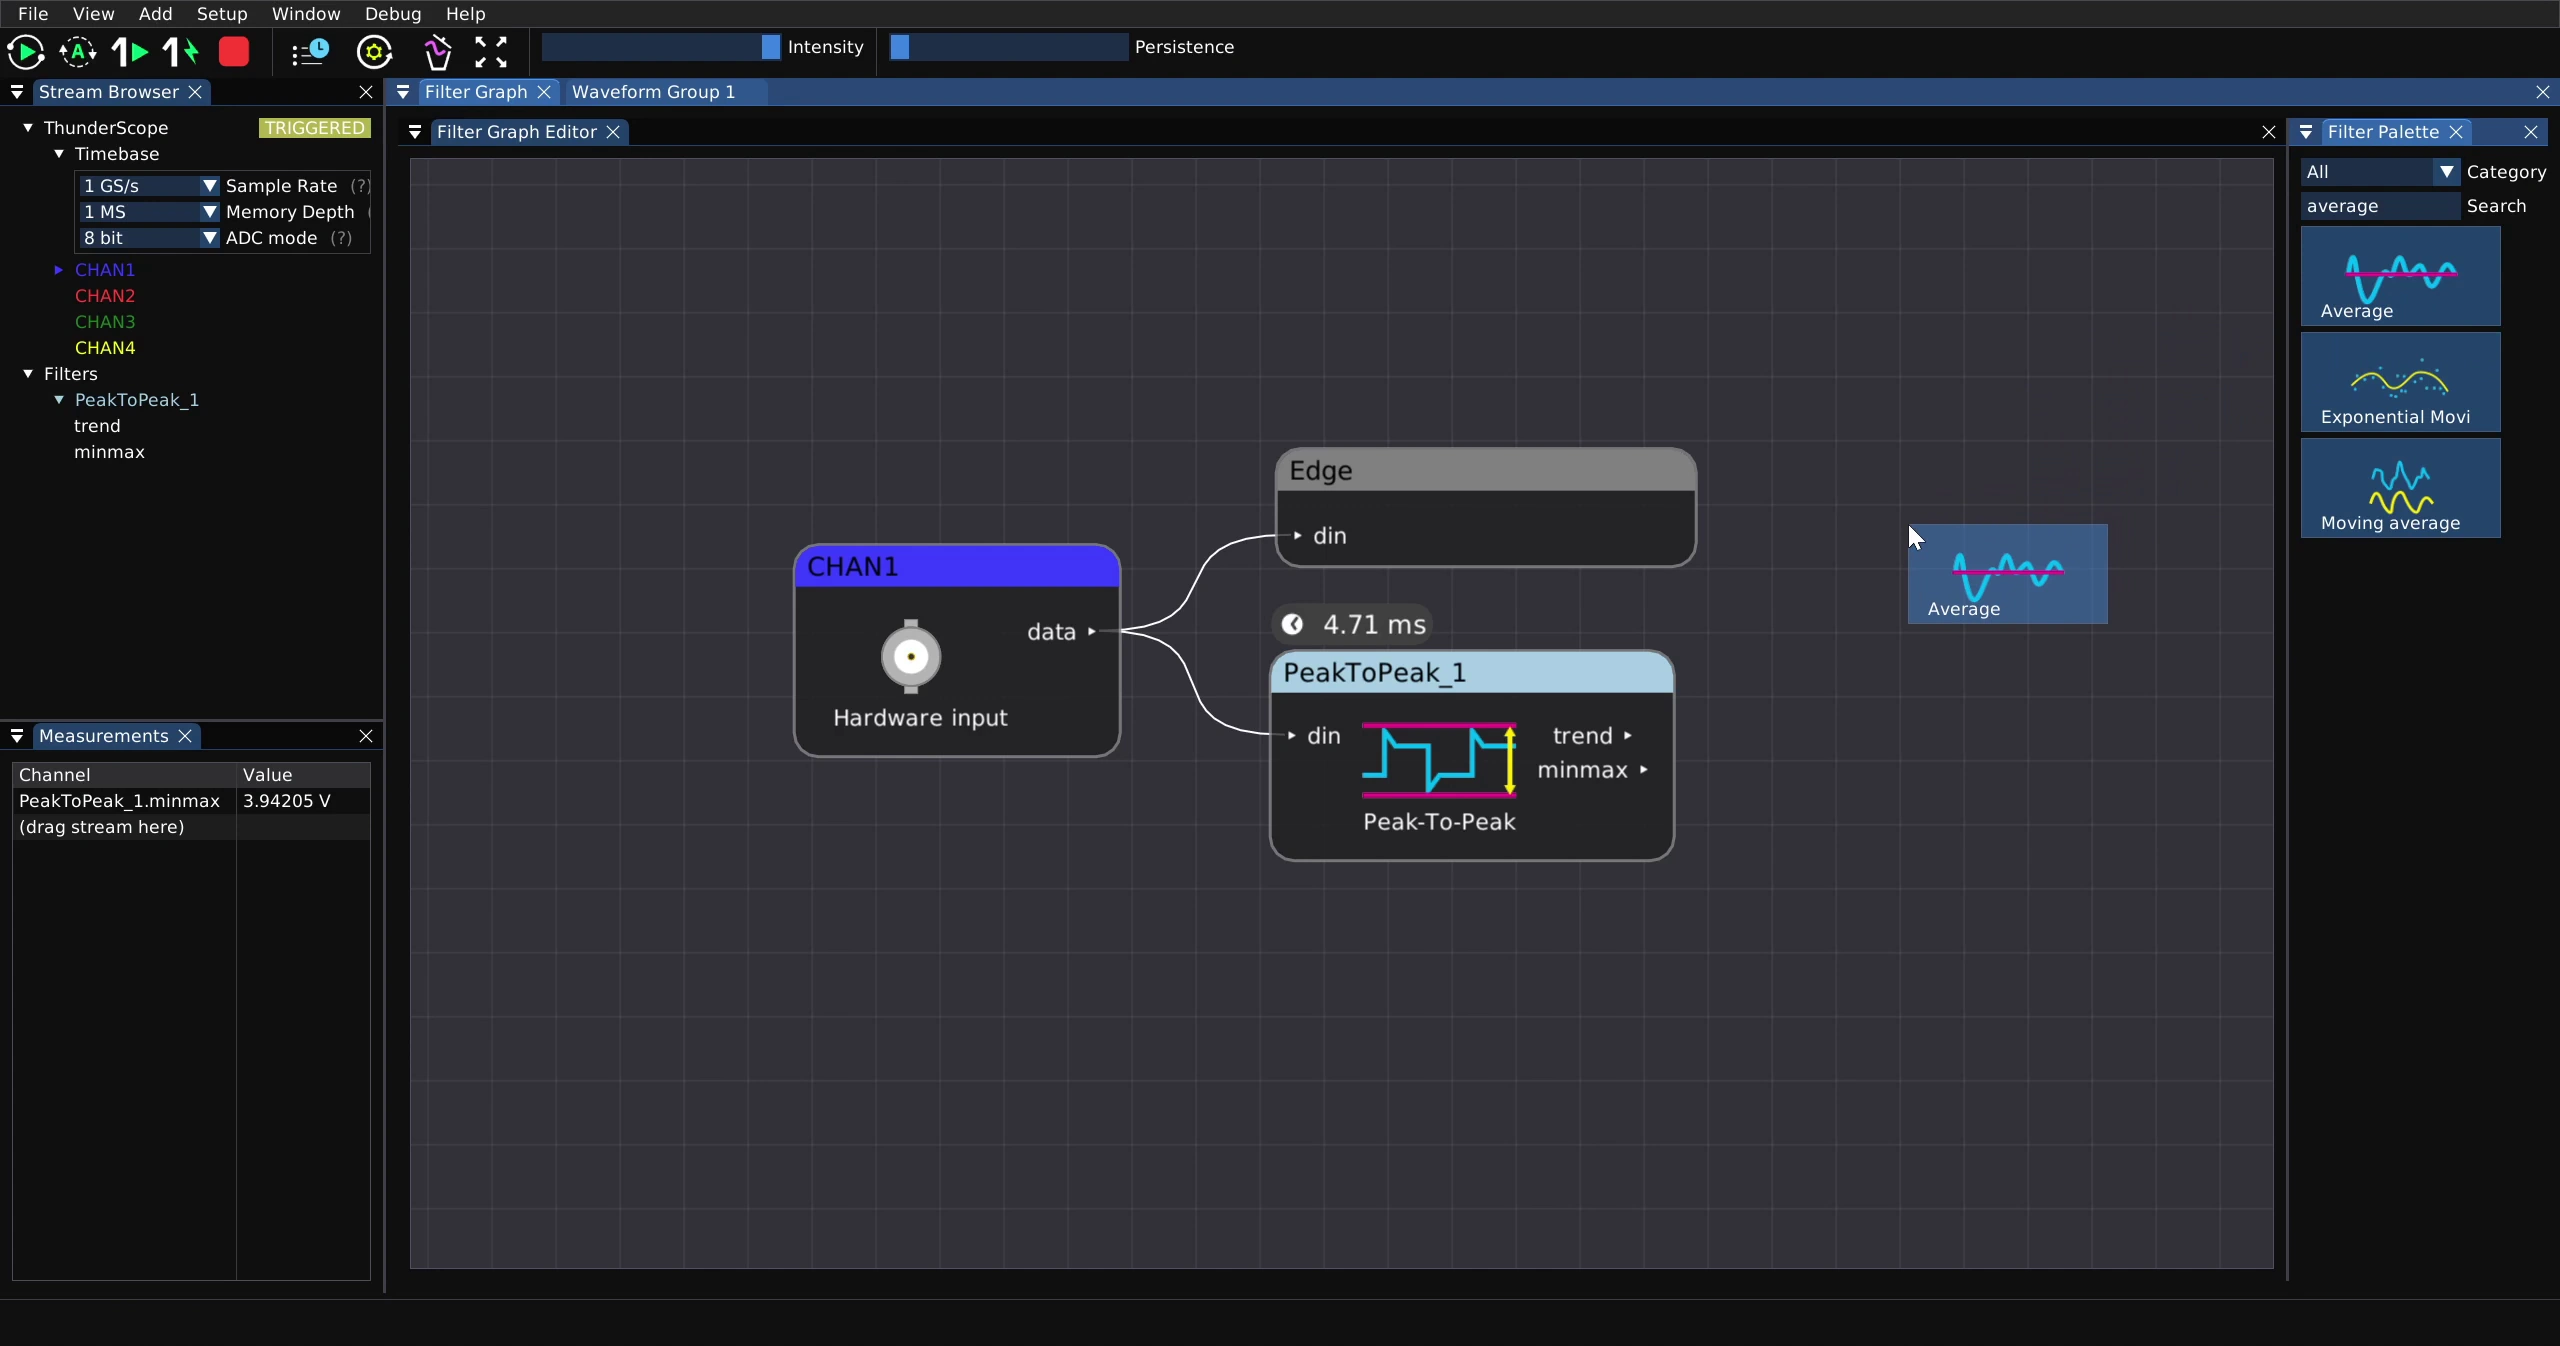
Task: Click the single trigger button
Action: click(130, 51)
